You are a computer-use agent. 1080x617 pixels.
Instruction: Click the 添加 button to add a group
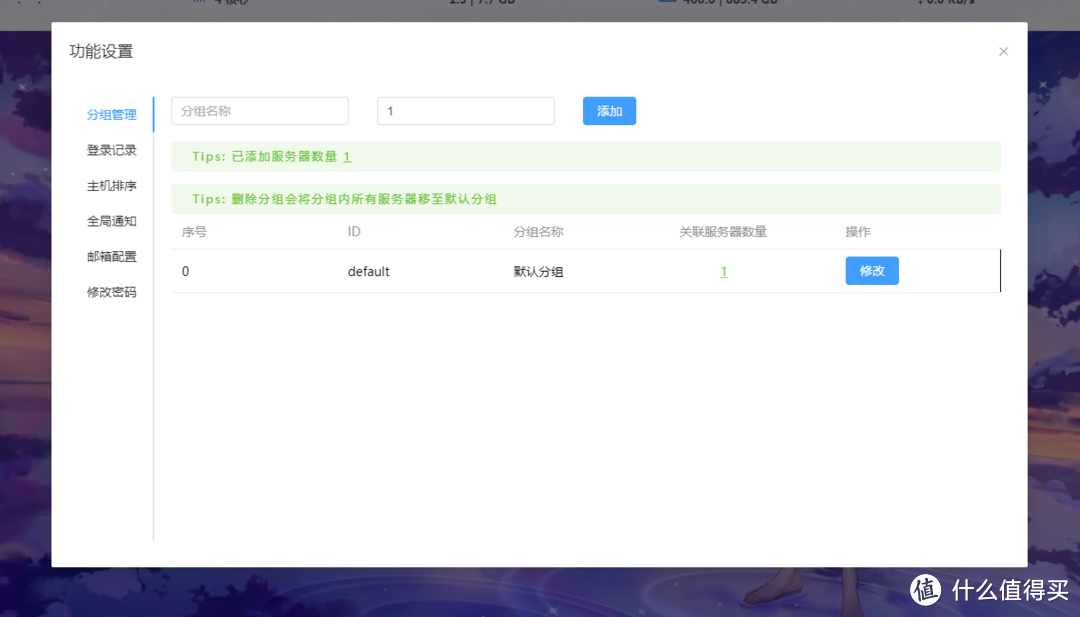point(609,111)
